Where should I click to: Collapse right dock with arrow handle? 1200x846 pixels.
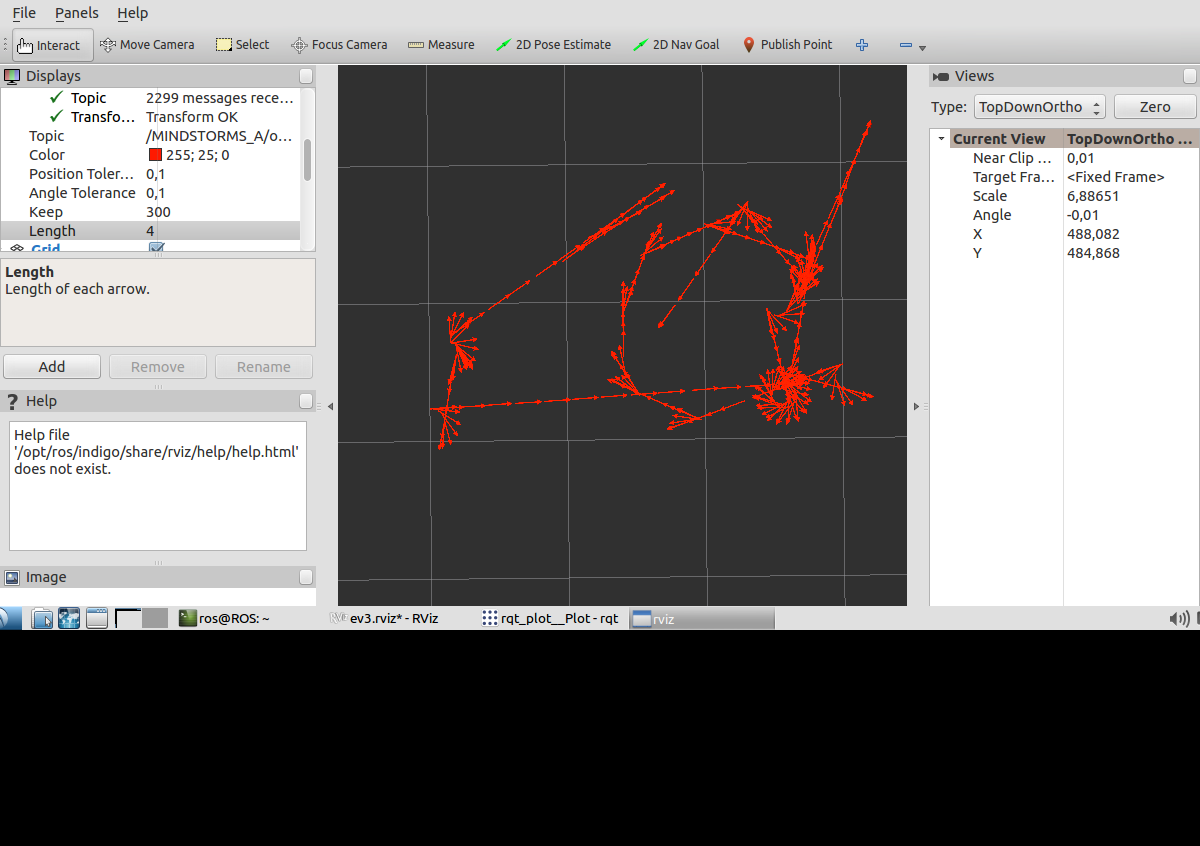915,406
